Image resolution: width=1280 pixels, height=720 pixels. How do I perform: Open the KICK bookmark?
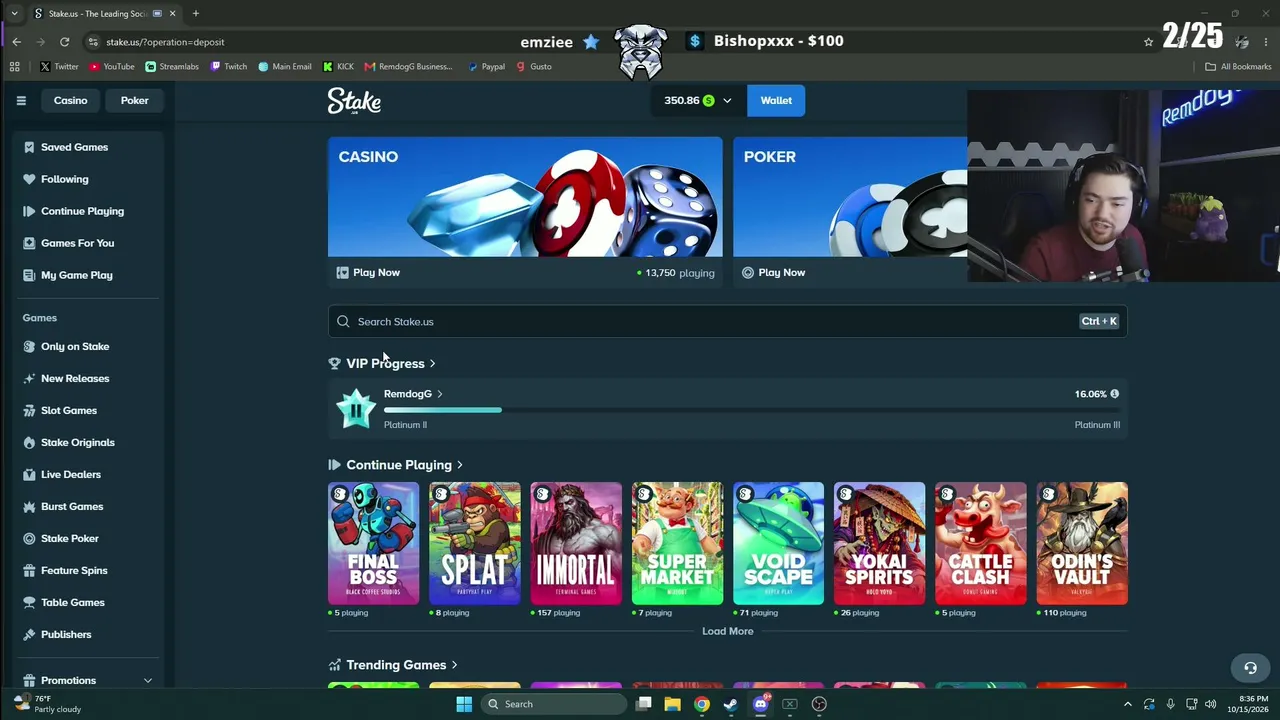tap(339, 67)
